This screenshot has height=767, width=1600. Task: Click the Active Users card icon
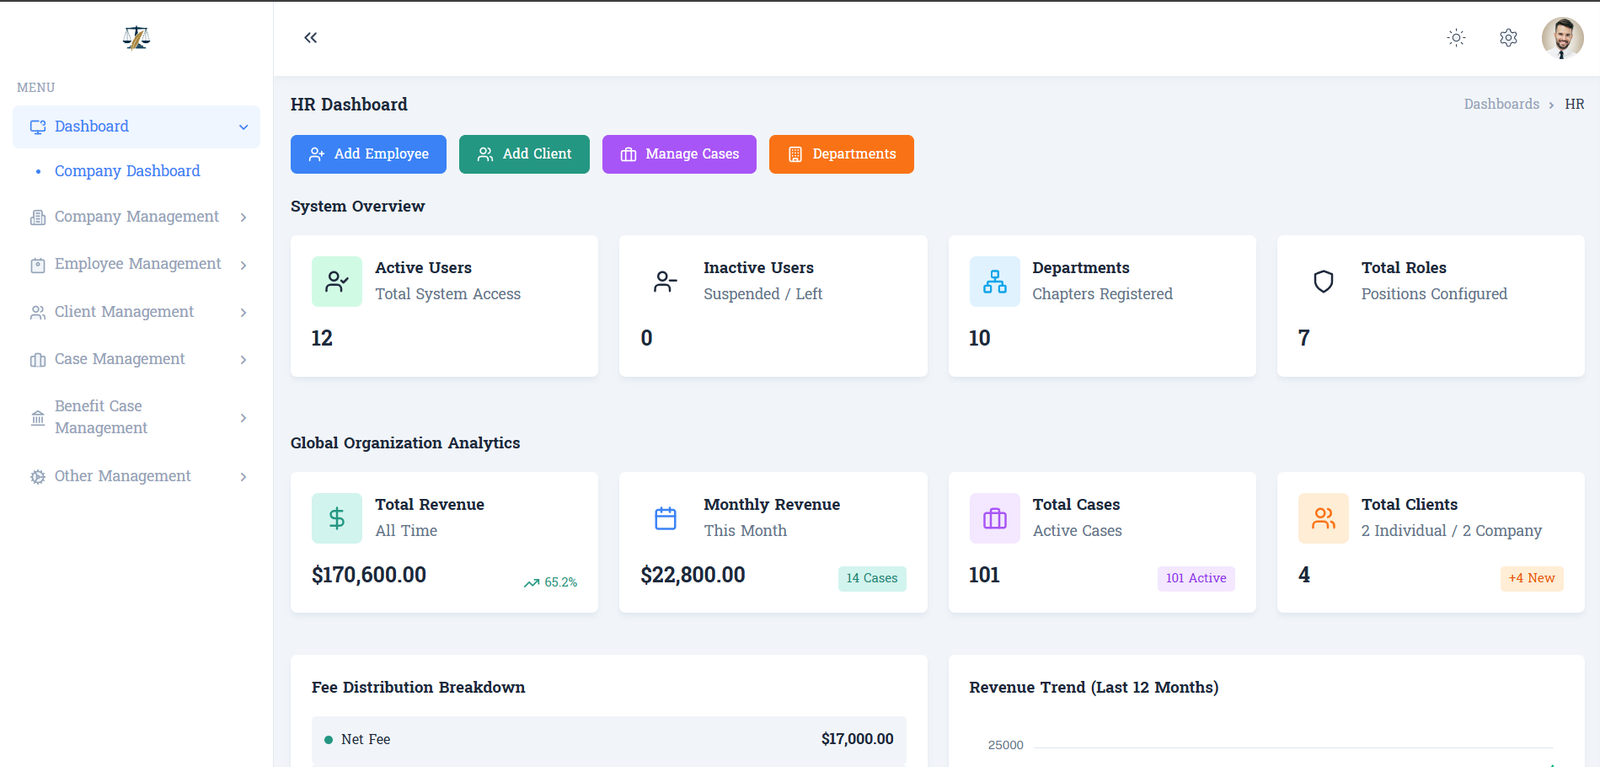[337, 282]
